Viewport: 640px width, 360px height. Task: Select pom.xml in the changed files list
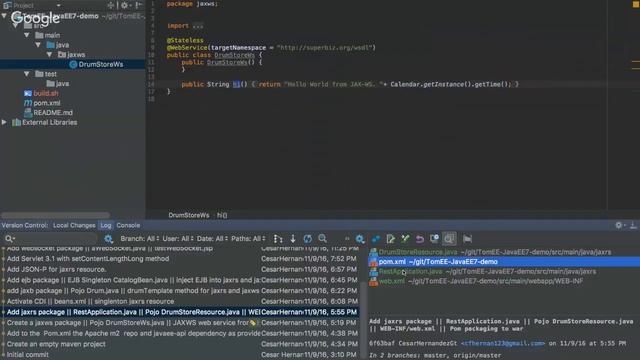pyautogui.click(x=504, y=262)
